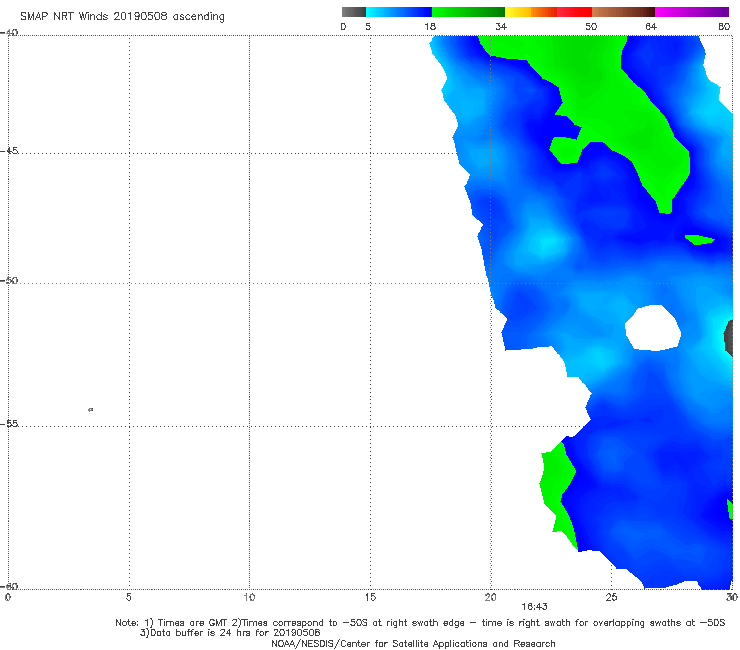Screen dimensions: 740x650
Task: Click the dark gray patch at the right edge
Action: (x=729, y=338)
